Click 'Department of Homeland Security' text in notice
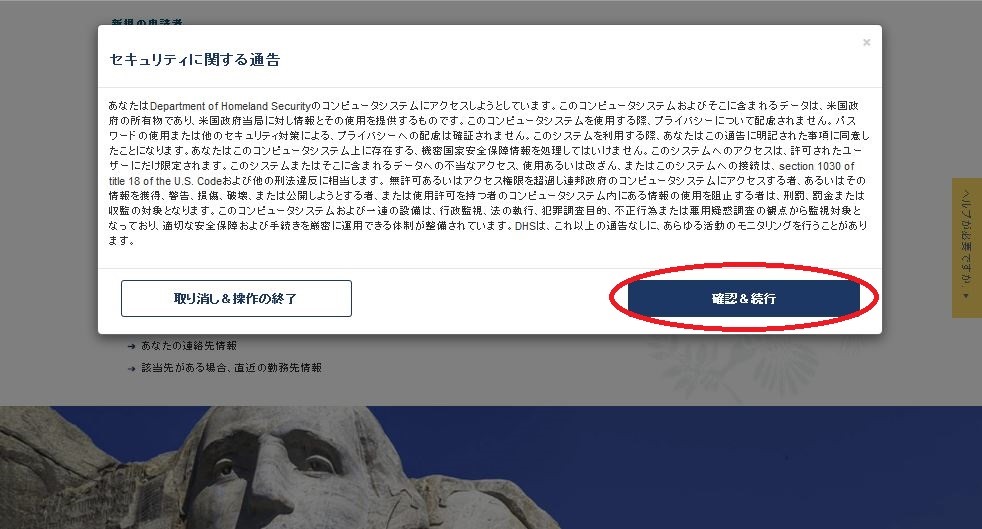 click(230, 106)
